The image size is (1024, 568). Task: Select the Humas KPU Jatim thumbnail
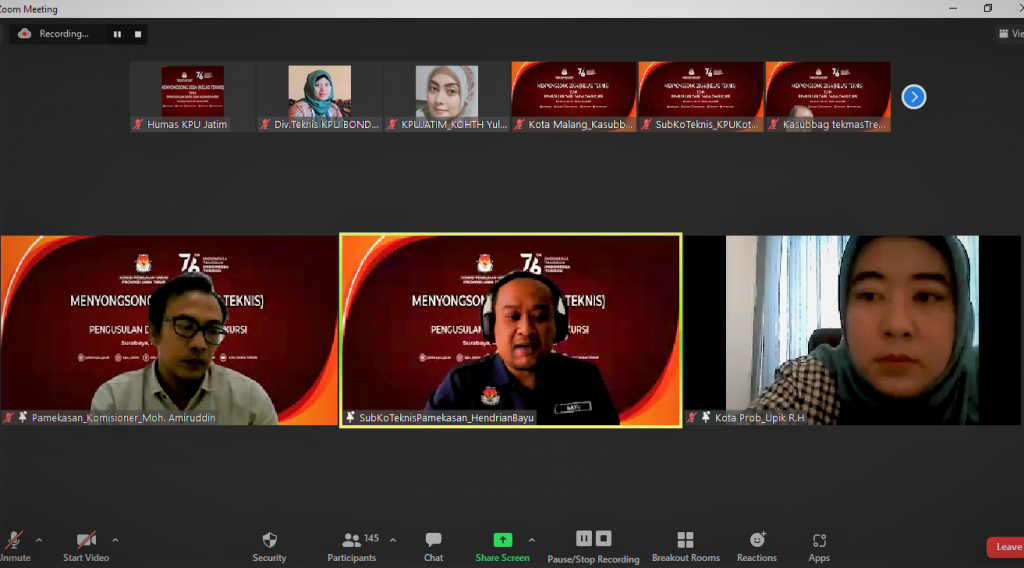192,97
